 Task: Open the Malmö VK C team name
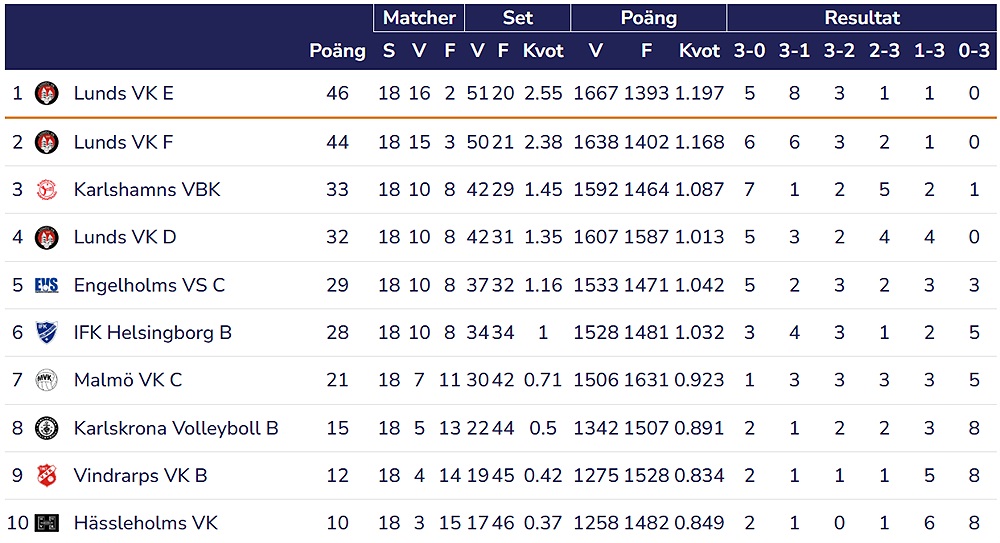pos(128,381)
